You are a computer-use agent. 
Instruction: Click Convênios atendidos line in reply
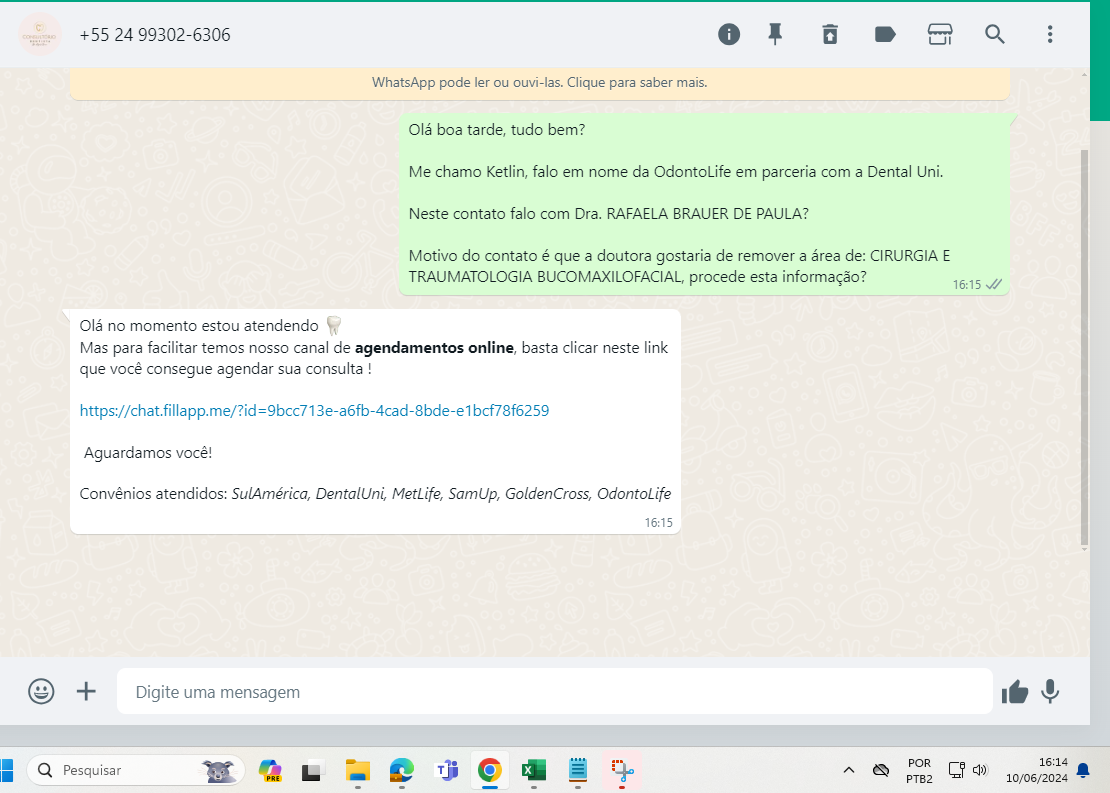(375, 494)
